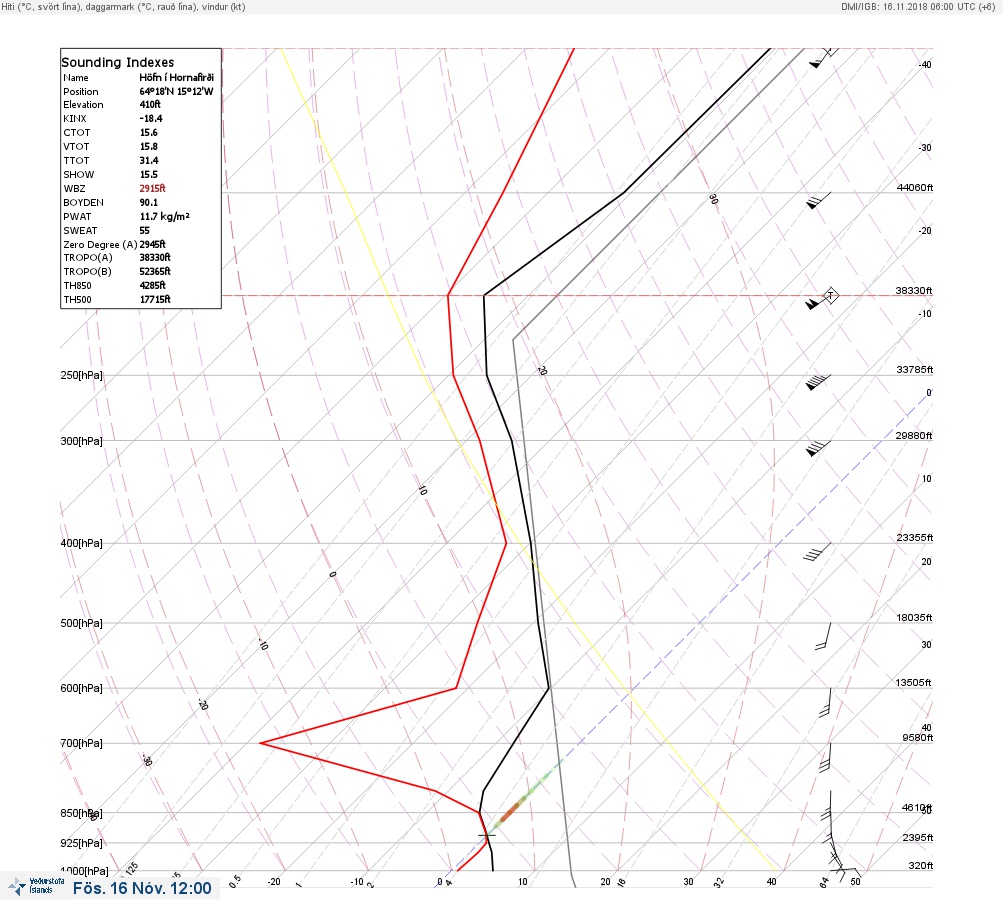The height and width of the screenshot is (900, 1003).
Task: Click the date label Fös. 16 Nóv. 12:00
Action: click(x=142, y=888)
